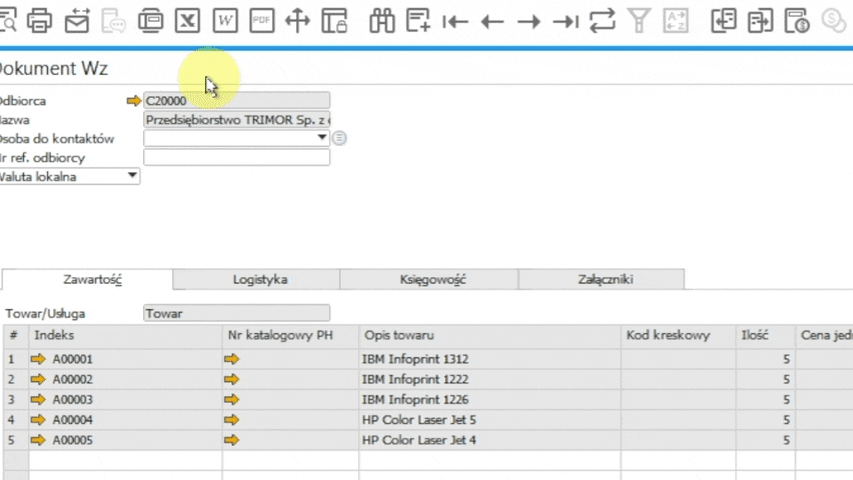853x480 pixels.
Task: Click catalog number arrow for HP Color Laser Jet 4
Action: point(232,440)
